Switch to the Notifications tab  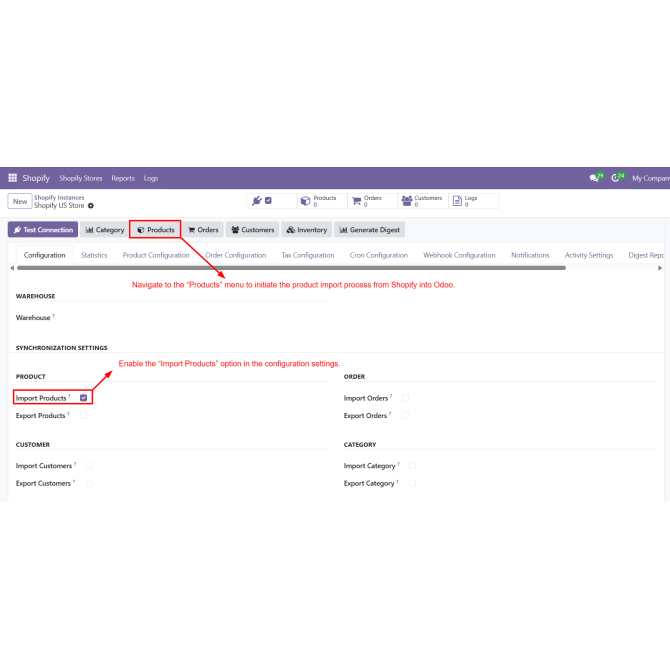click(x=530, y=255)
